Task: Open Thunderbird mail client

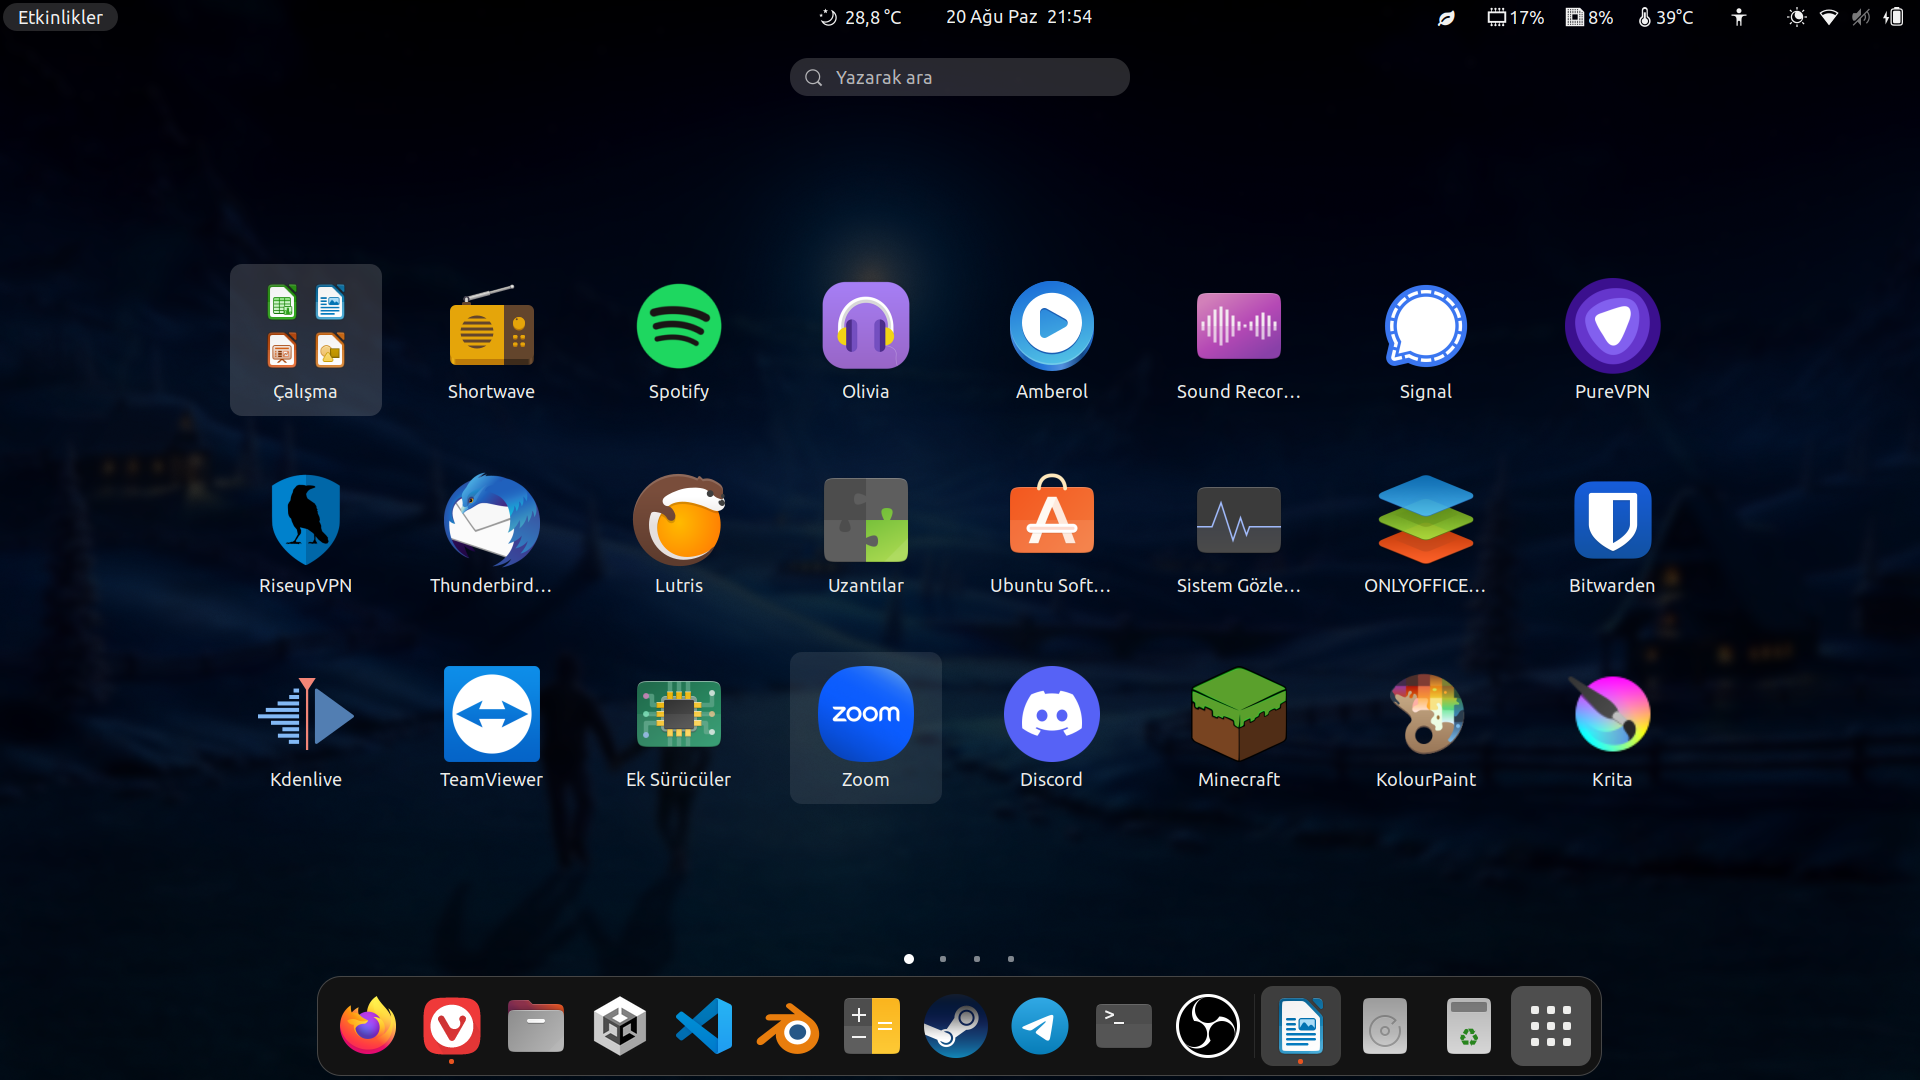Action: 491,521
